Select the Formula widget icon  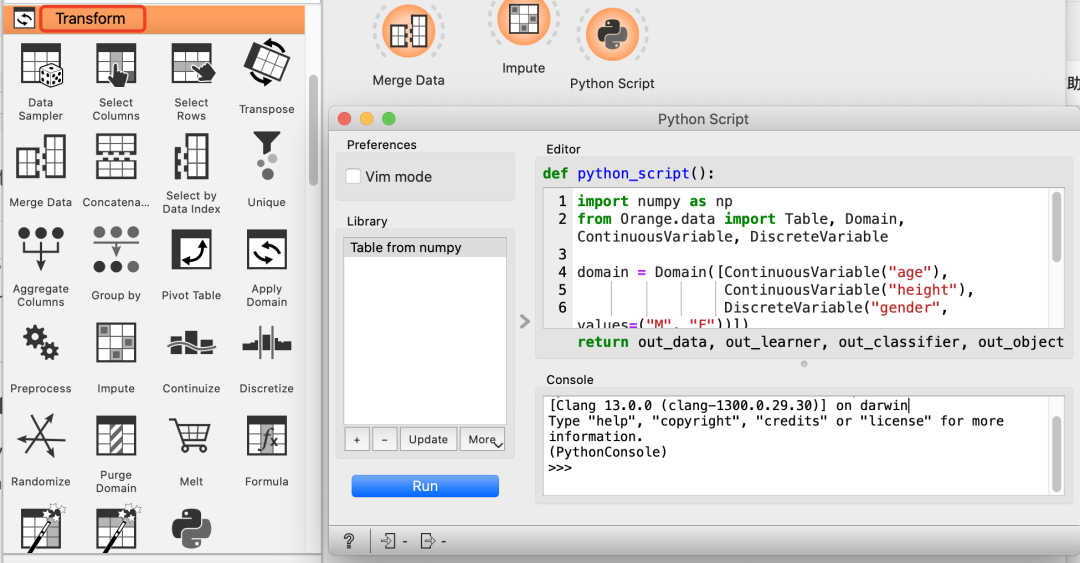point(267,436)
